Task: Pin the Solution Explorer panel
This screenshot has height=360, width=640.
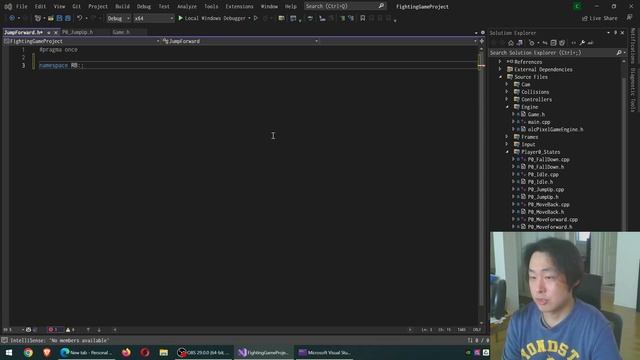Action: click(615, 33)
